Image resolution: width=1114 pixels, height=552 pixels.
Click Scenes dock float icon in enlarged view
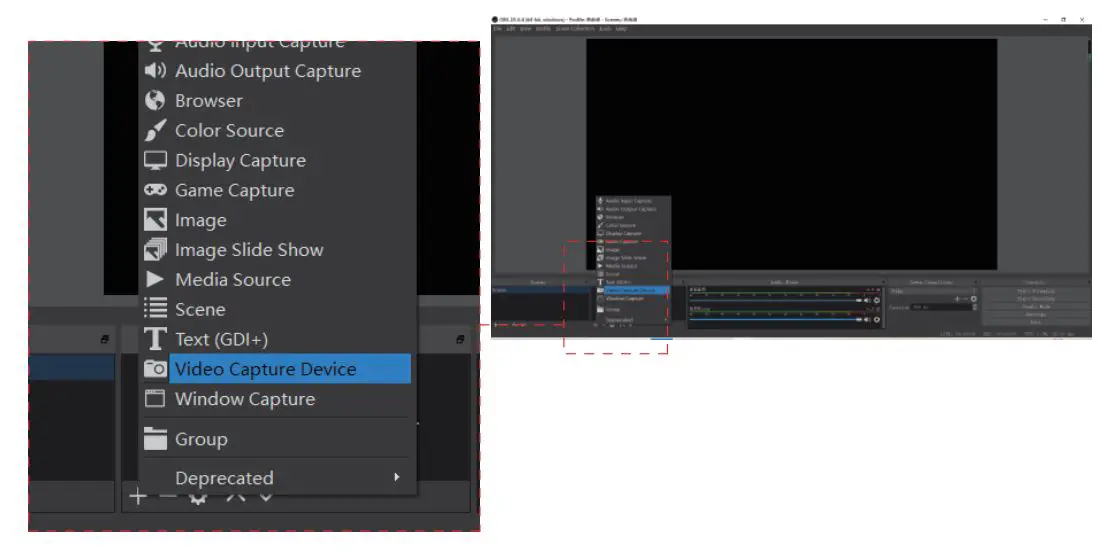[x=104, y=340]
